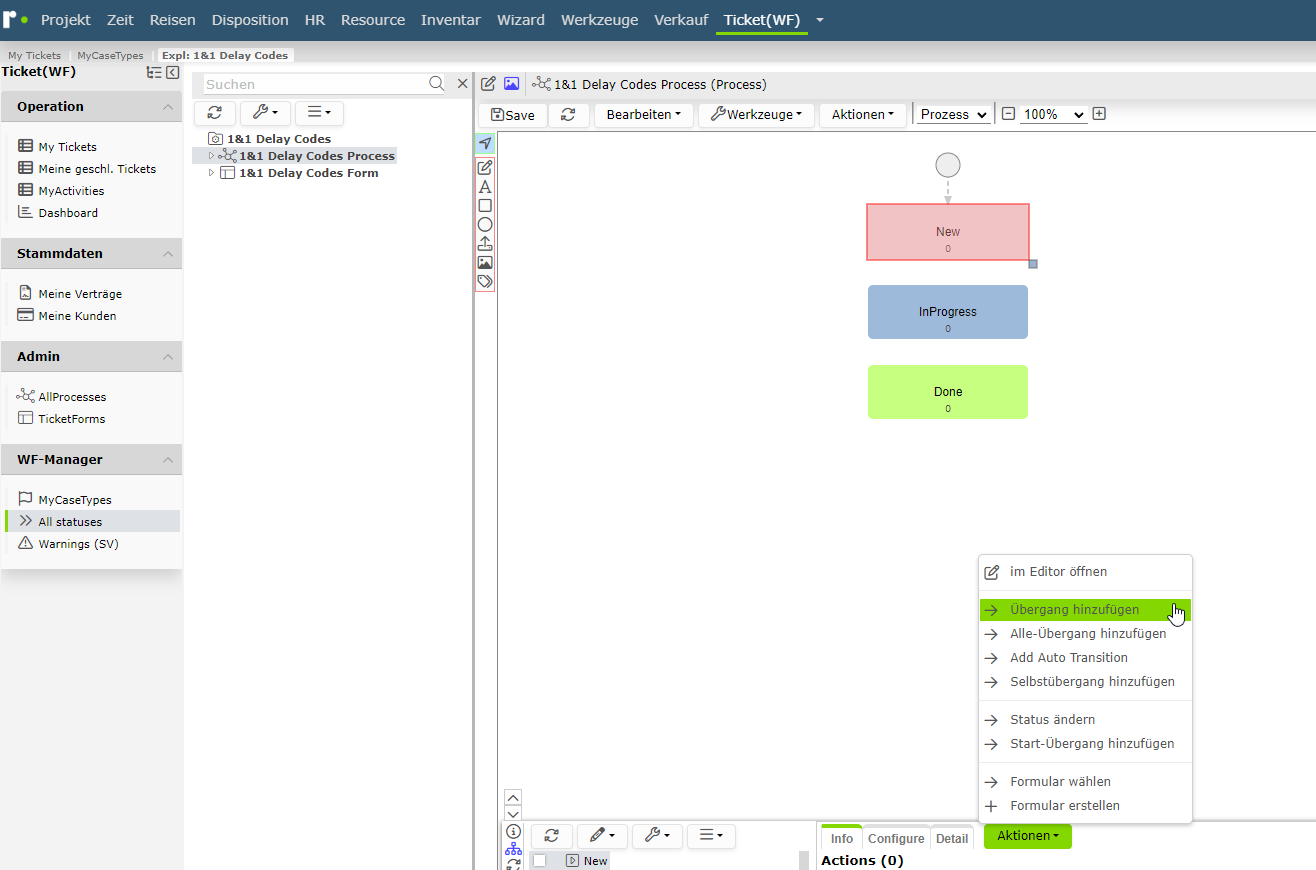Open the green Aktionen button
This screenshot has width=1316, height=870.
tap(1028, 836)
